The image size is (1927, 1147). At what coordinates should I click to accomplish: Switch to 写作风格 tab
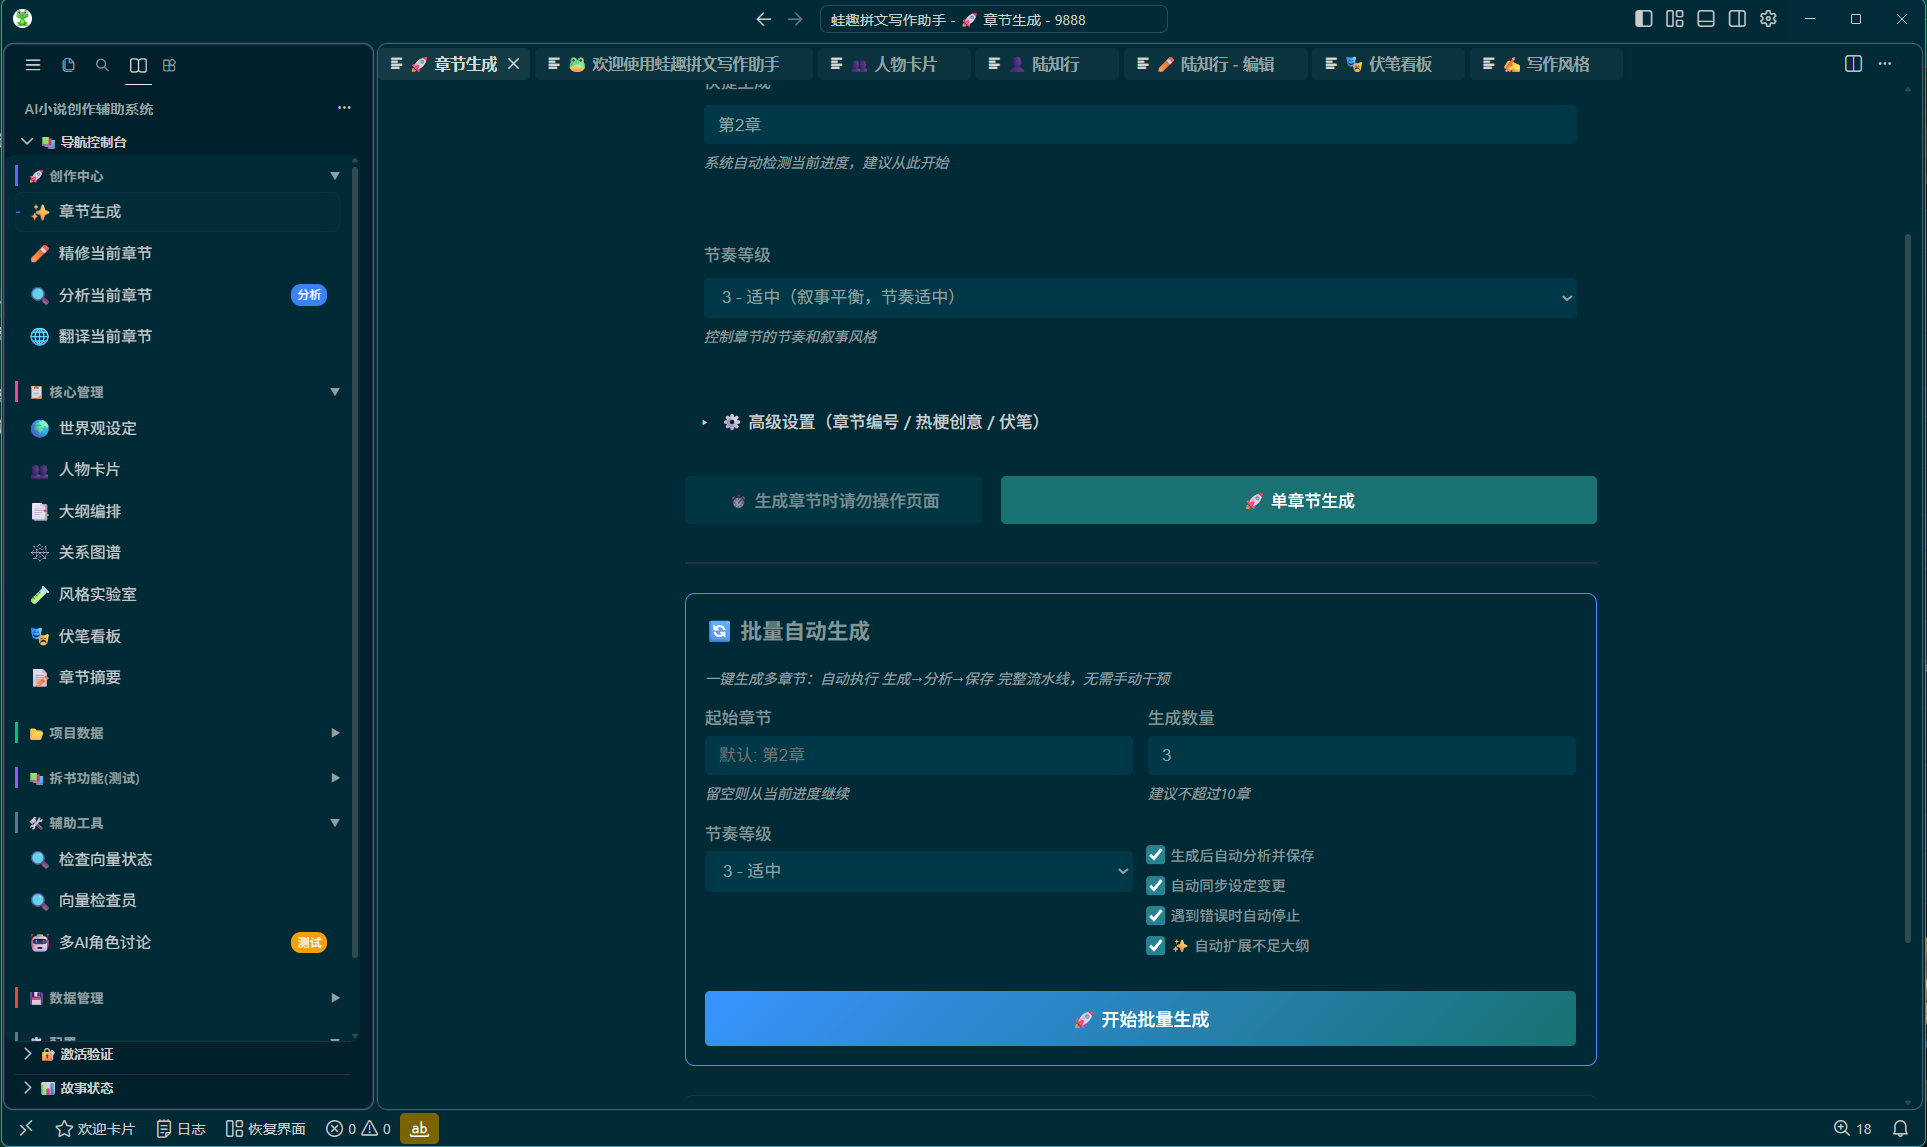[x=1546, y=64]
